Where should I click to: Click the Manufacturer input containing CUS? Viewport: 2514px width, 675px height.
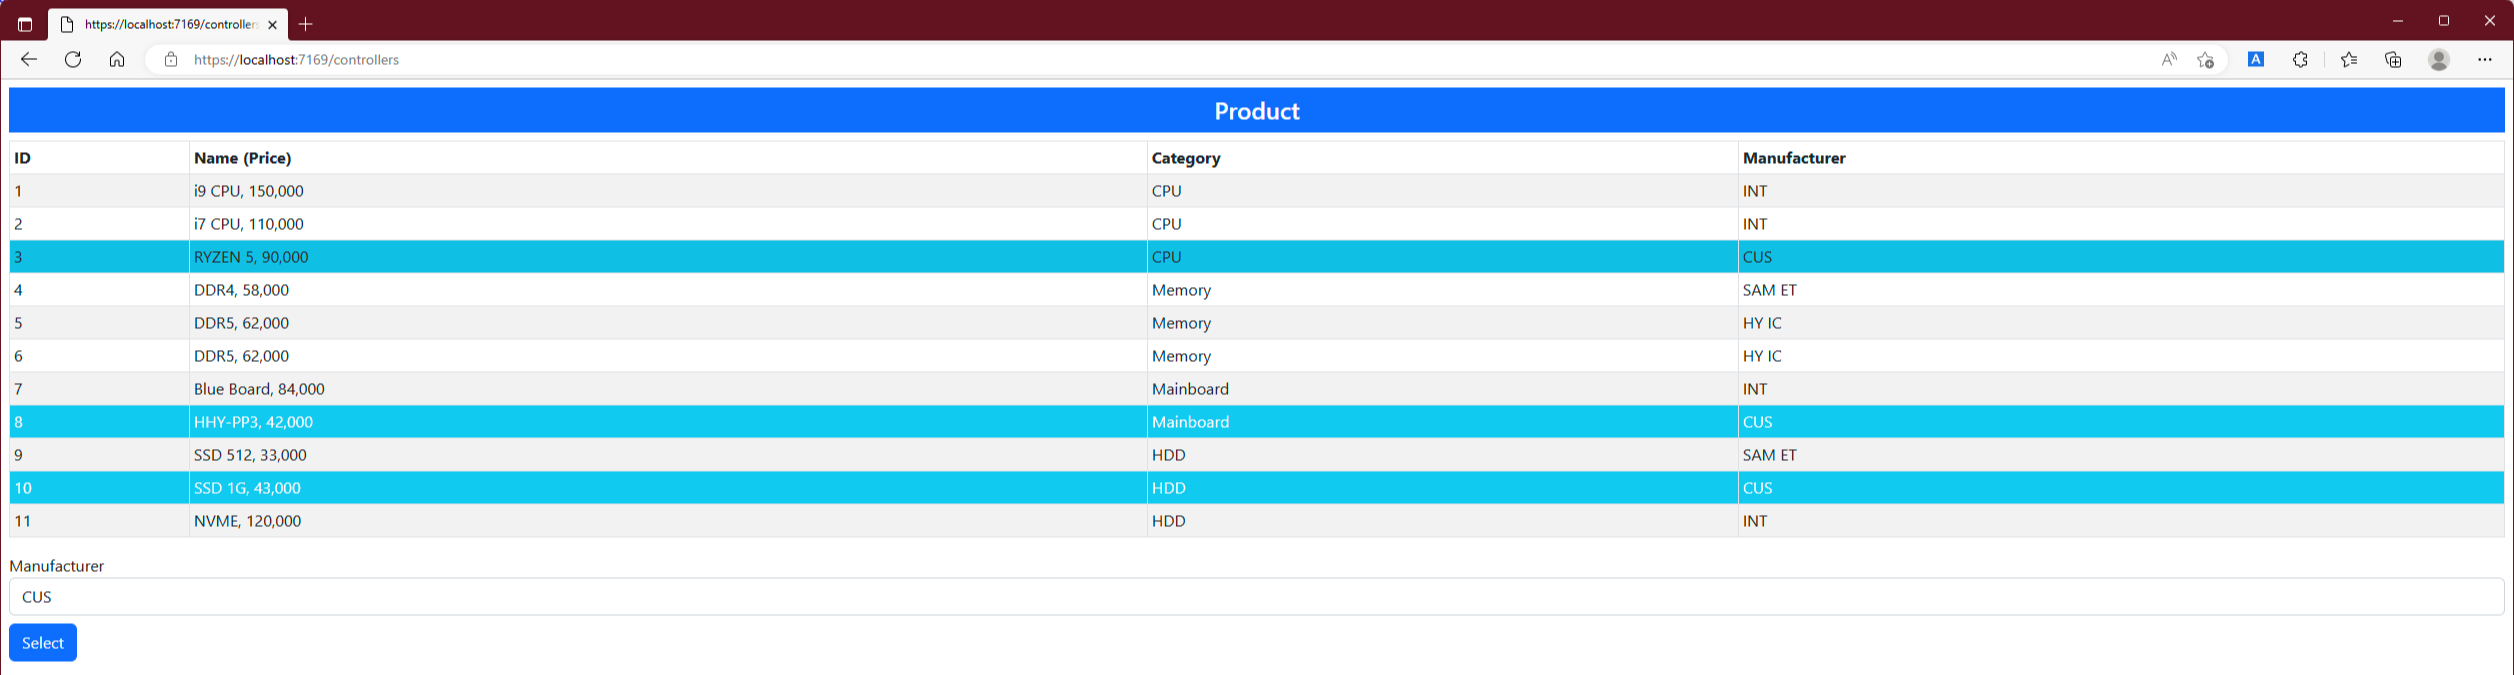[1257, 597]
